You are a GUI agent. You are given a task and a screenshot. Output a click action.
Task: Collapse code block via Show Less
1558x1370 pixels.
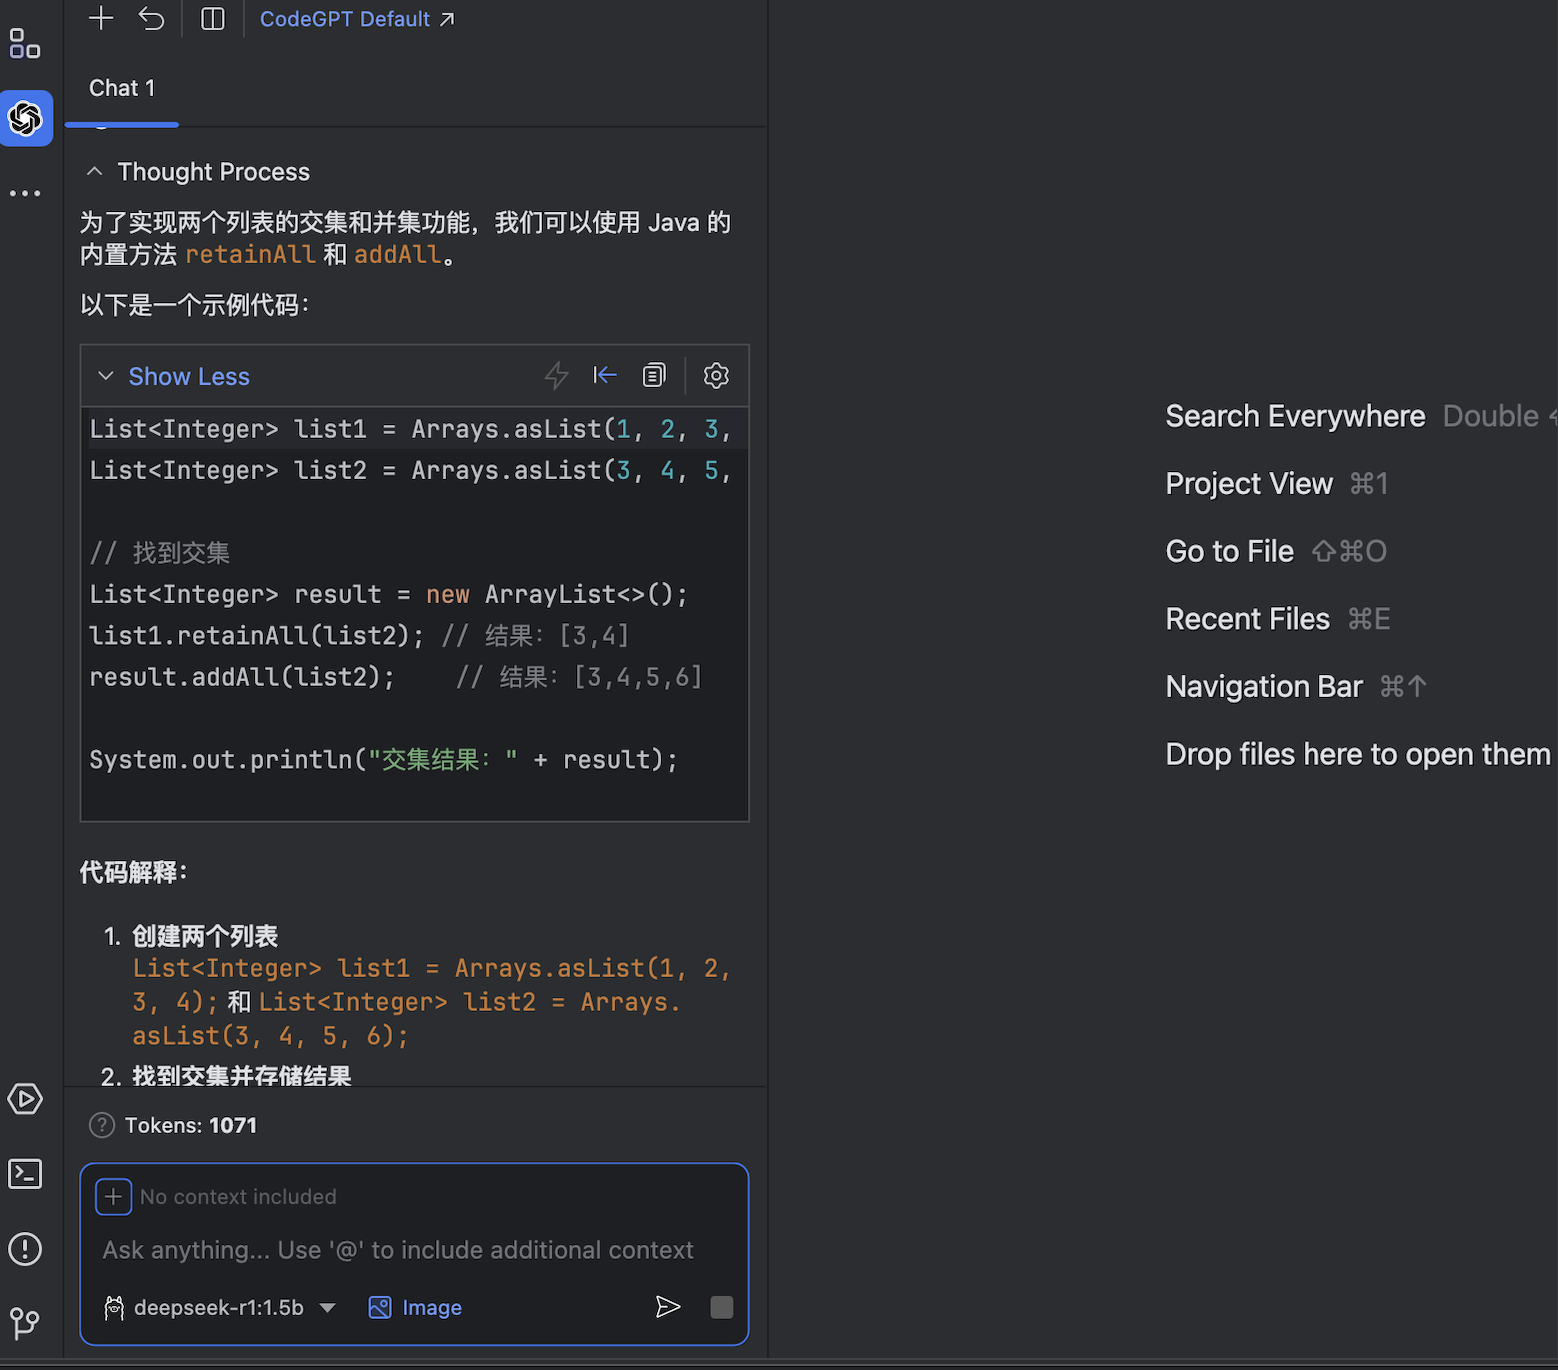tap(189, 376)
